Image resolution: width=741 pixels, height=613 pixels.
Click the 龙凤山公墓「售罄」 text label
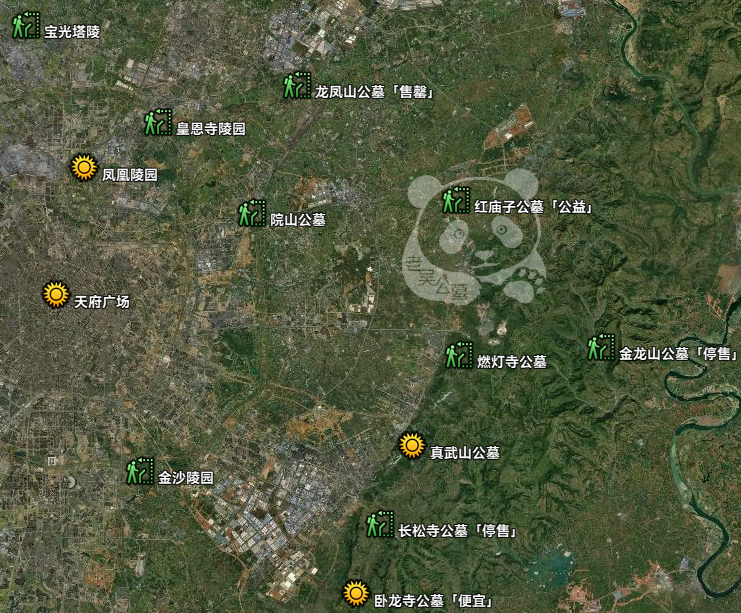379,92
